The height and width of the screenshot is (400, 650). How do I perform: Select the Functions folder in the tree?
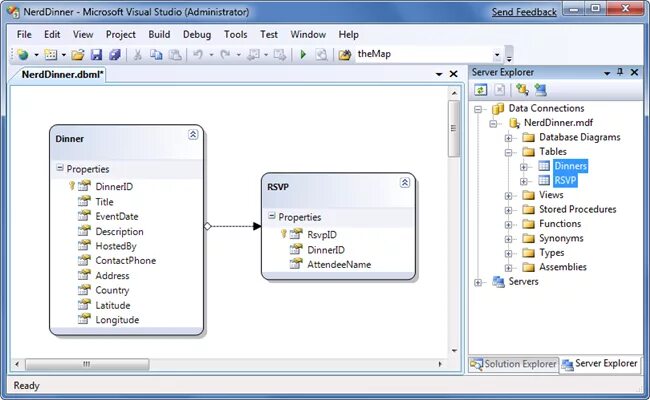560,224
